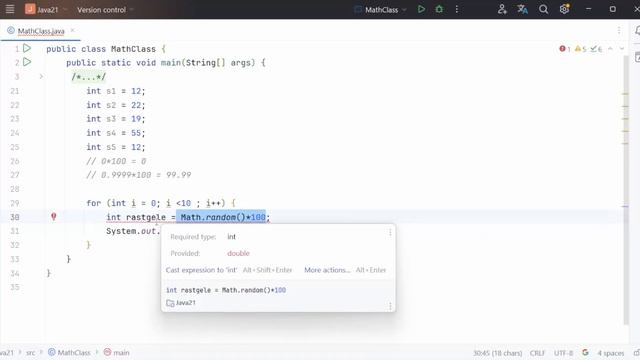Open the Version control dropdown
Viewport: 640px width, 360px height.
[105, 9]
